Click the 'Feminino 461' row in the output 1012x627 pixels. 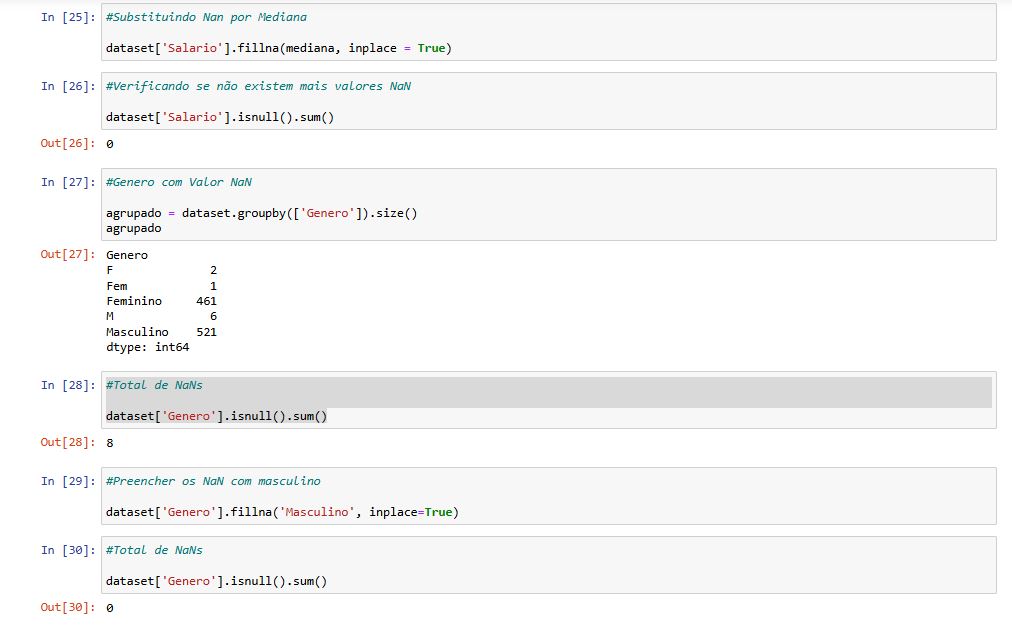tap(161, 301)
